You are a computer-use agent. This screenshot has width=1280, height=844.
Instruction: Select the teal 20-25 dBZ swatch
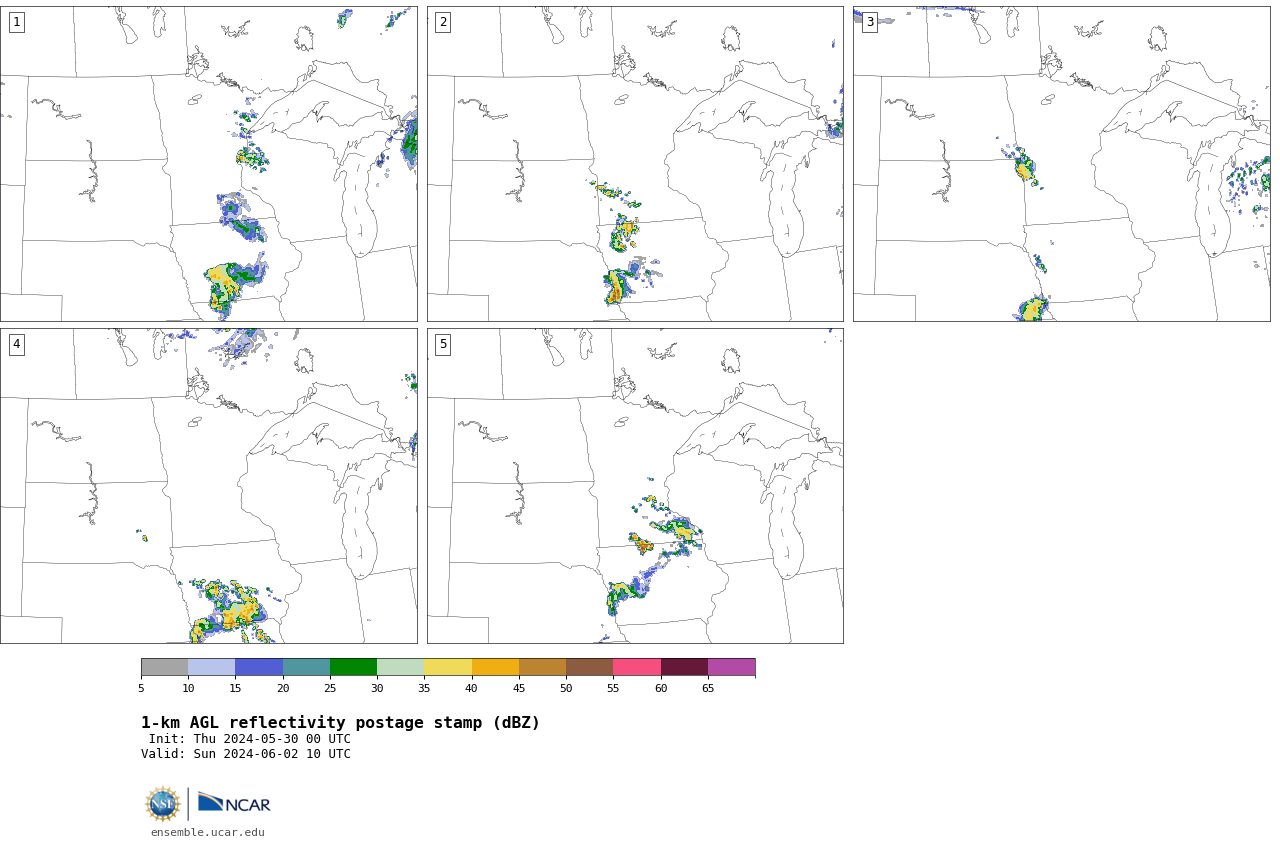tap(306, 667)
